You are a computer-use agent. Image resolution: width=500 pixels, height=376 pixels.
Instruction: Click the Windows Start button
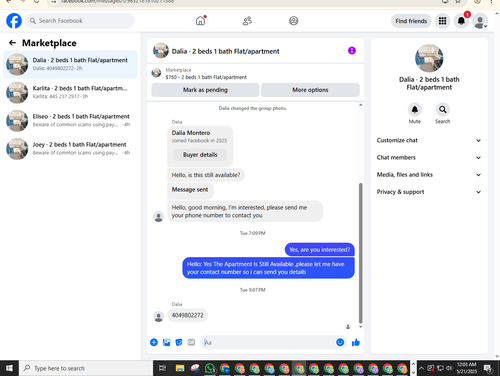tap(9, 368)
